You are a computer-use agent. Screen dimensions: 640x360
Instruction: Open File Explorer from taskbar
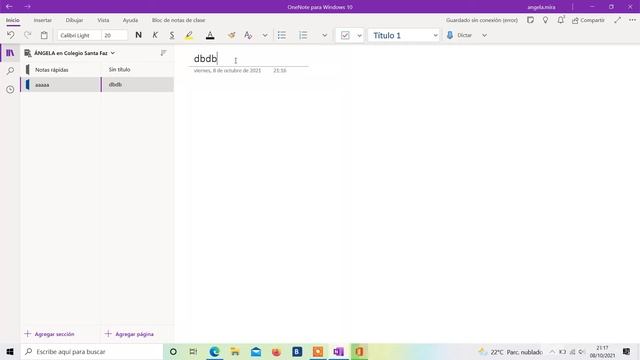tap(235, 351)
